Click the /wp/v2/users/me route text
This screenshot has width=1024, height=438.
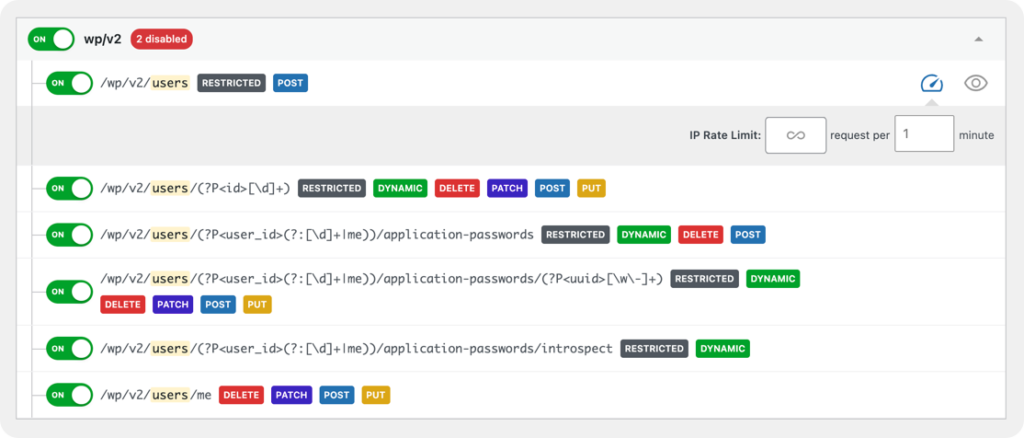click(156, 395)
